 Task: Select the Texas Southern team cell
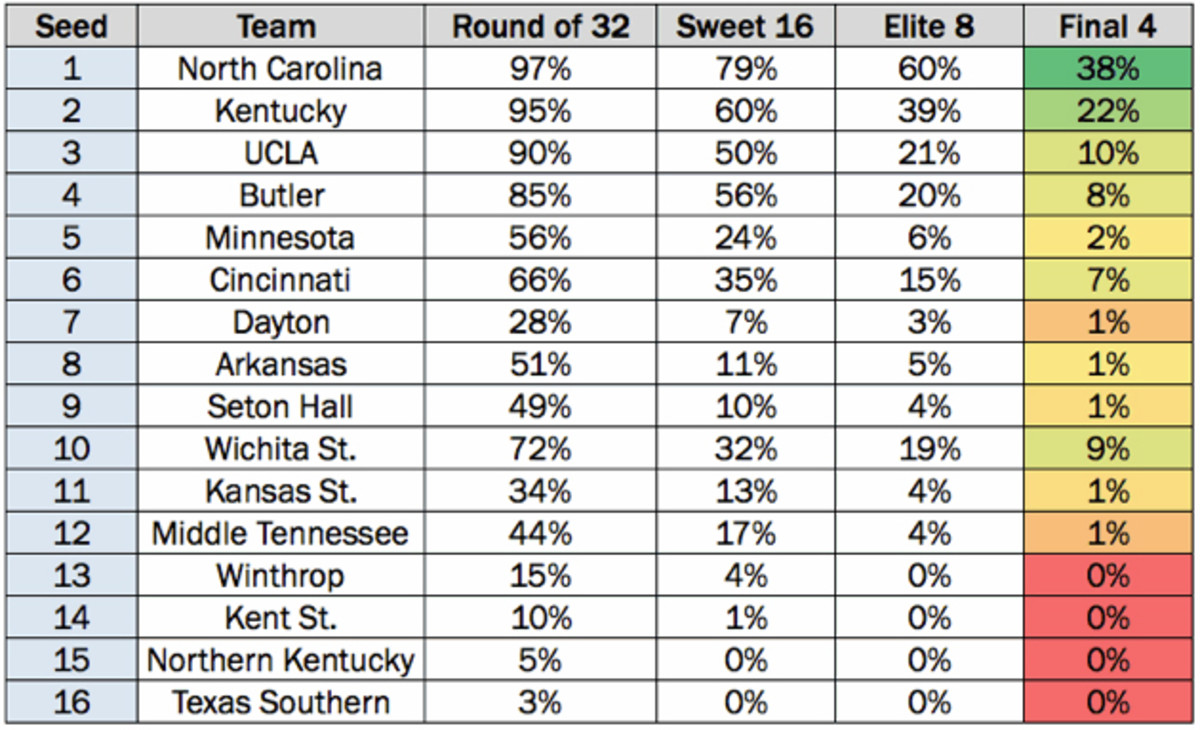tap(280, 702)
